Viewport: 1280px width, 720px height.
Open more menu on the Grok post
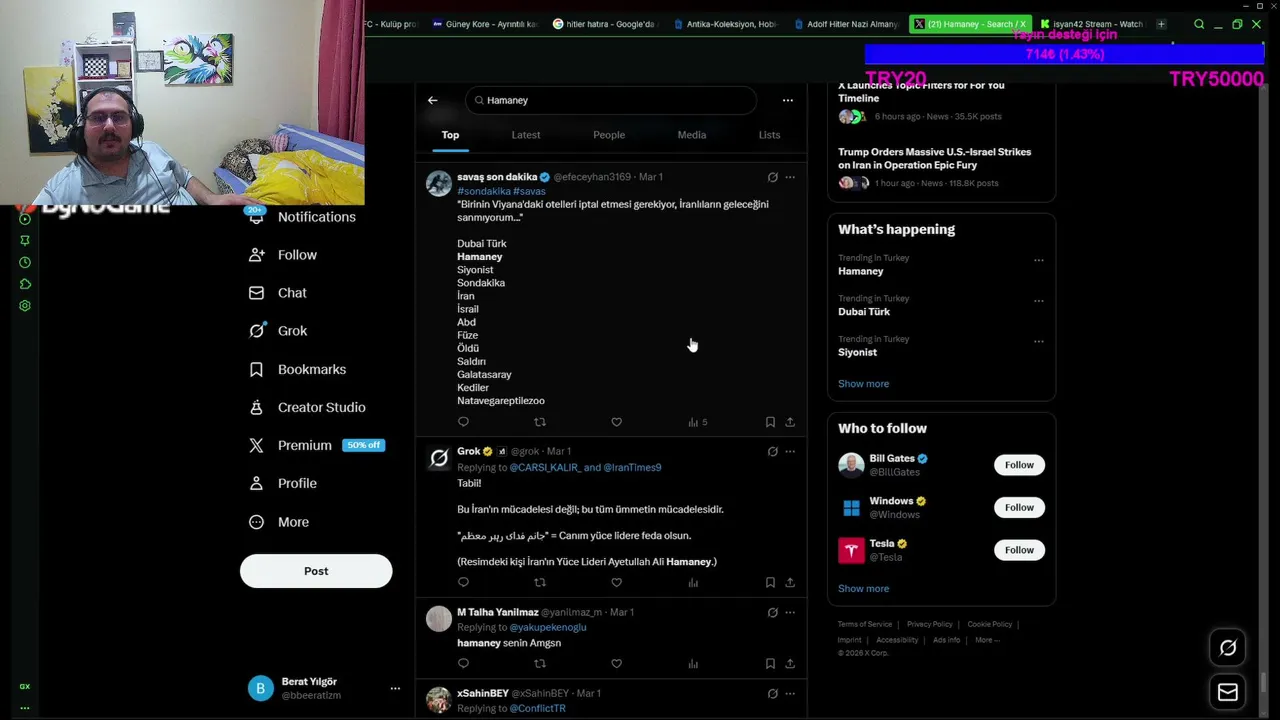pos(790,452)
